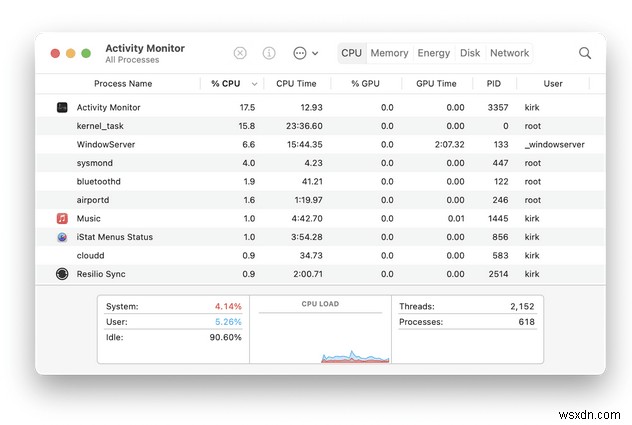Click the Activity Monitor app icon in list
The height and width of the screenshot is (425, 632).
62,107
